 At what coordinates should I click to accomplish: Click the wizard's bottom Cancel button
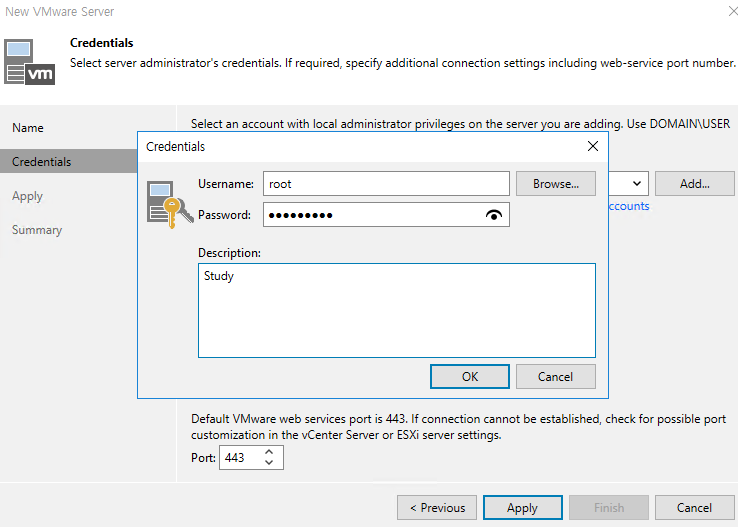pos(694,508)
